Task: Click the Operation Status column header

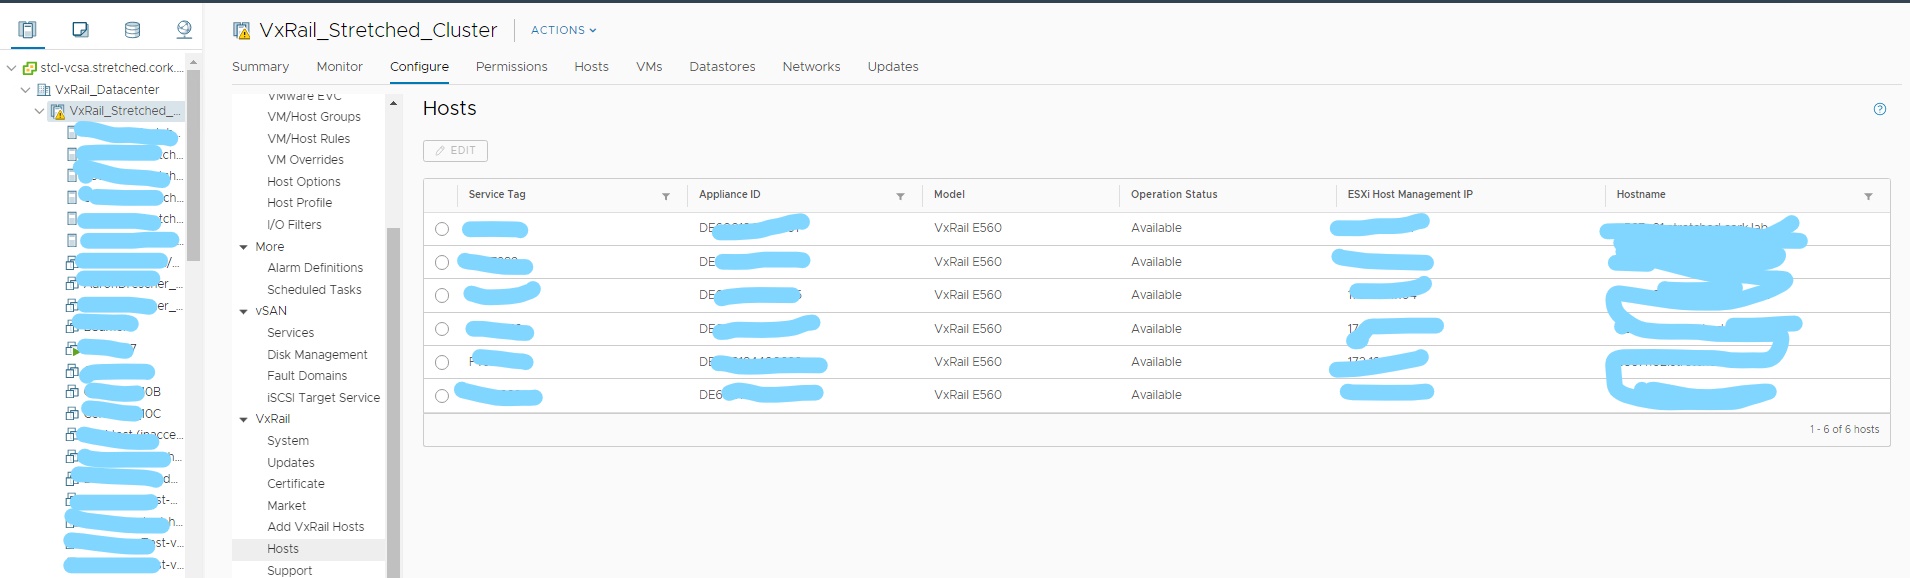Action: coord(1174,195)
